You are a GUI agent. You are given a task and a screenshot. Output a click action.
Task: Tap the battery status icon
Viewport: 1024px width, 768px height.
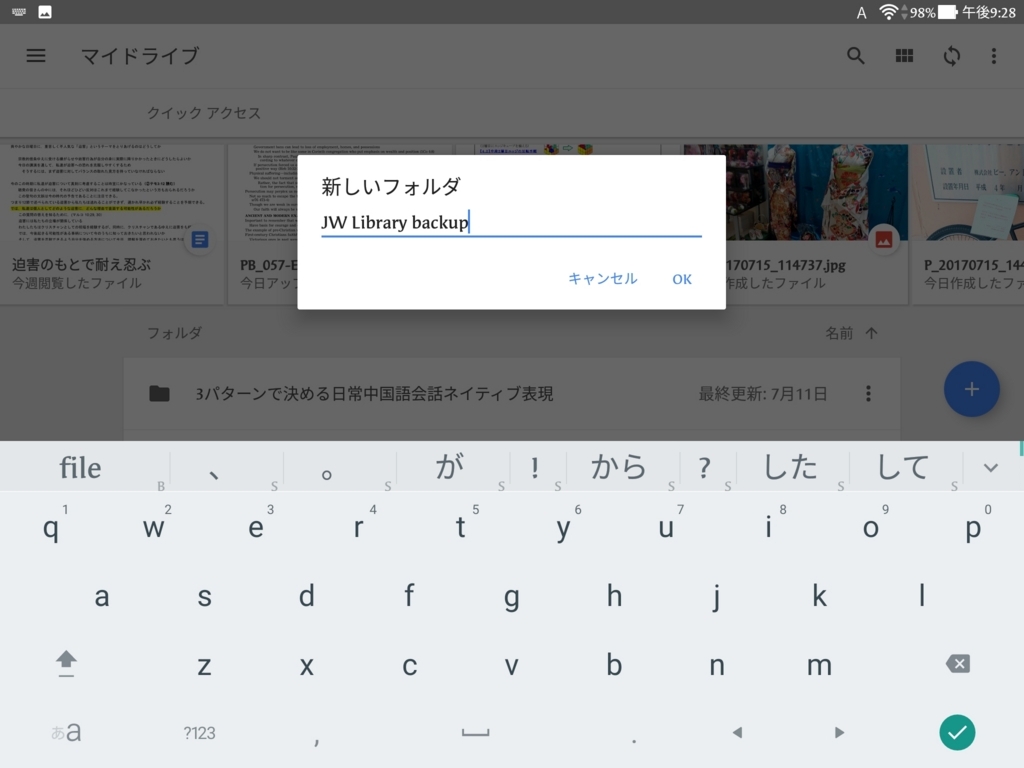coord(948,12)
